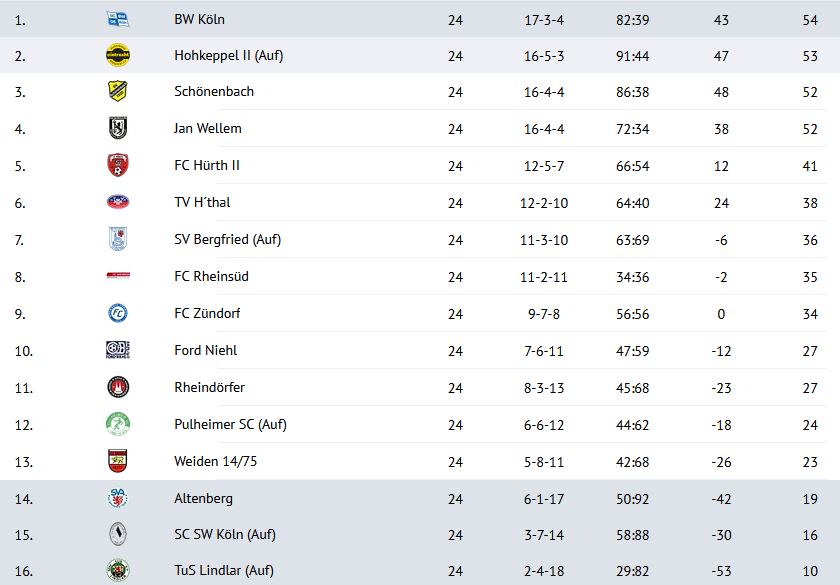The width and height of the screenshot is (840, 585).
Task: Click the Rheindörfer round crest
Action: tap(118, 387)
